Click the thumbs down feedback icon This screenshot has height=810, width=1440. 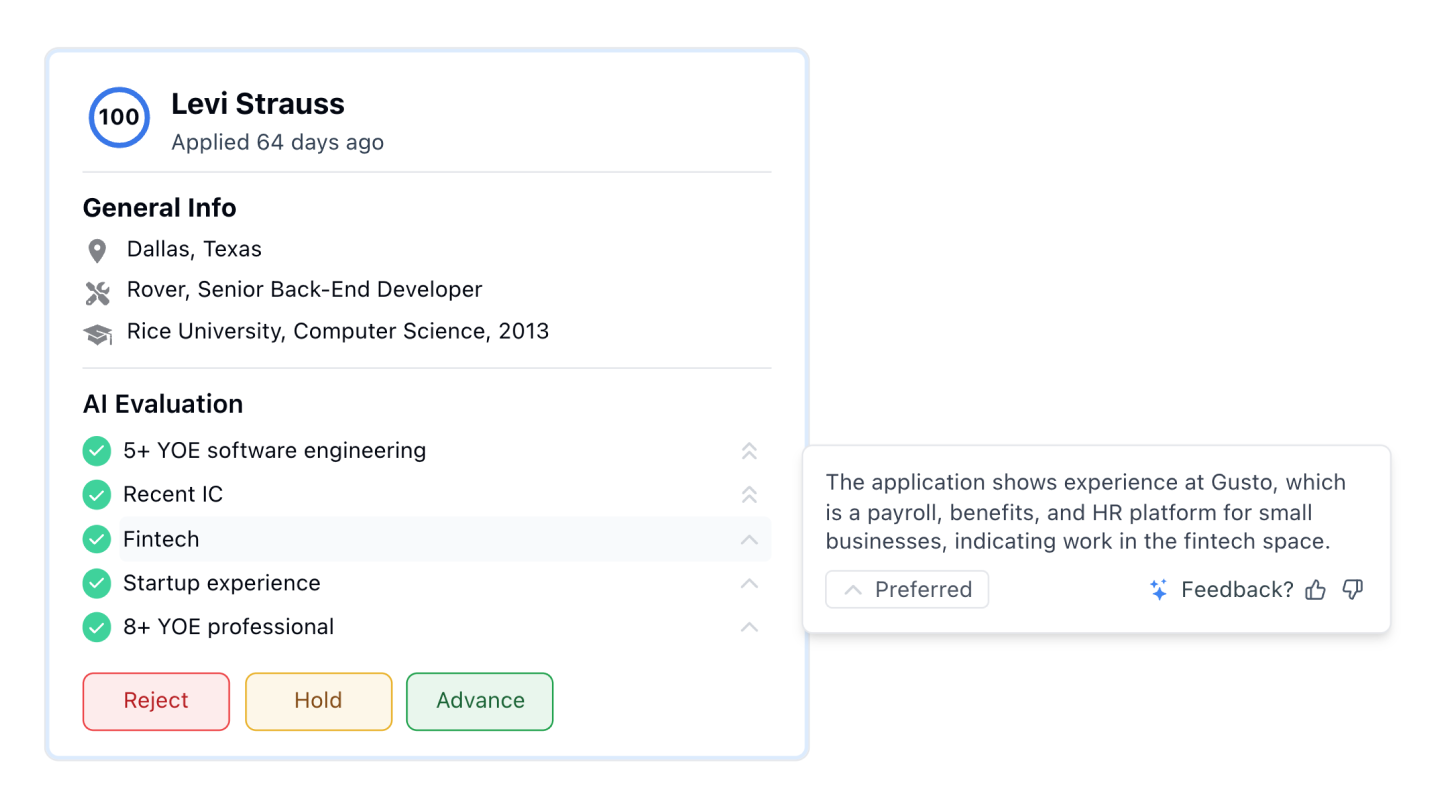(1352, 590)
